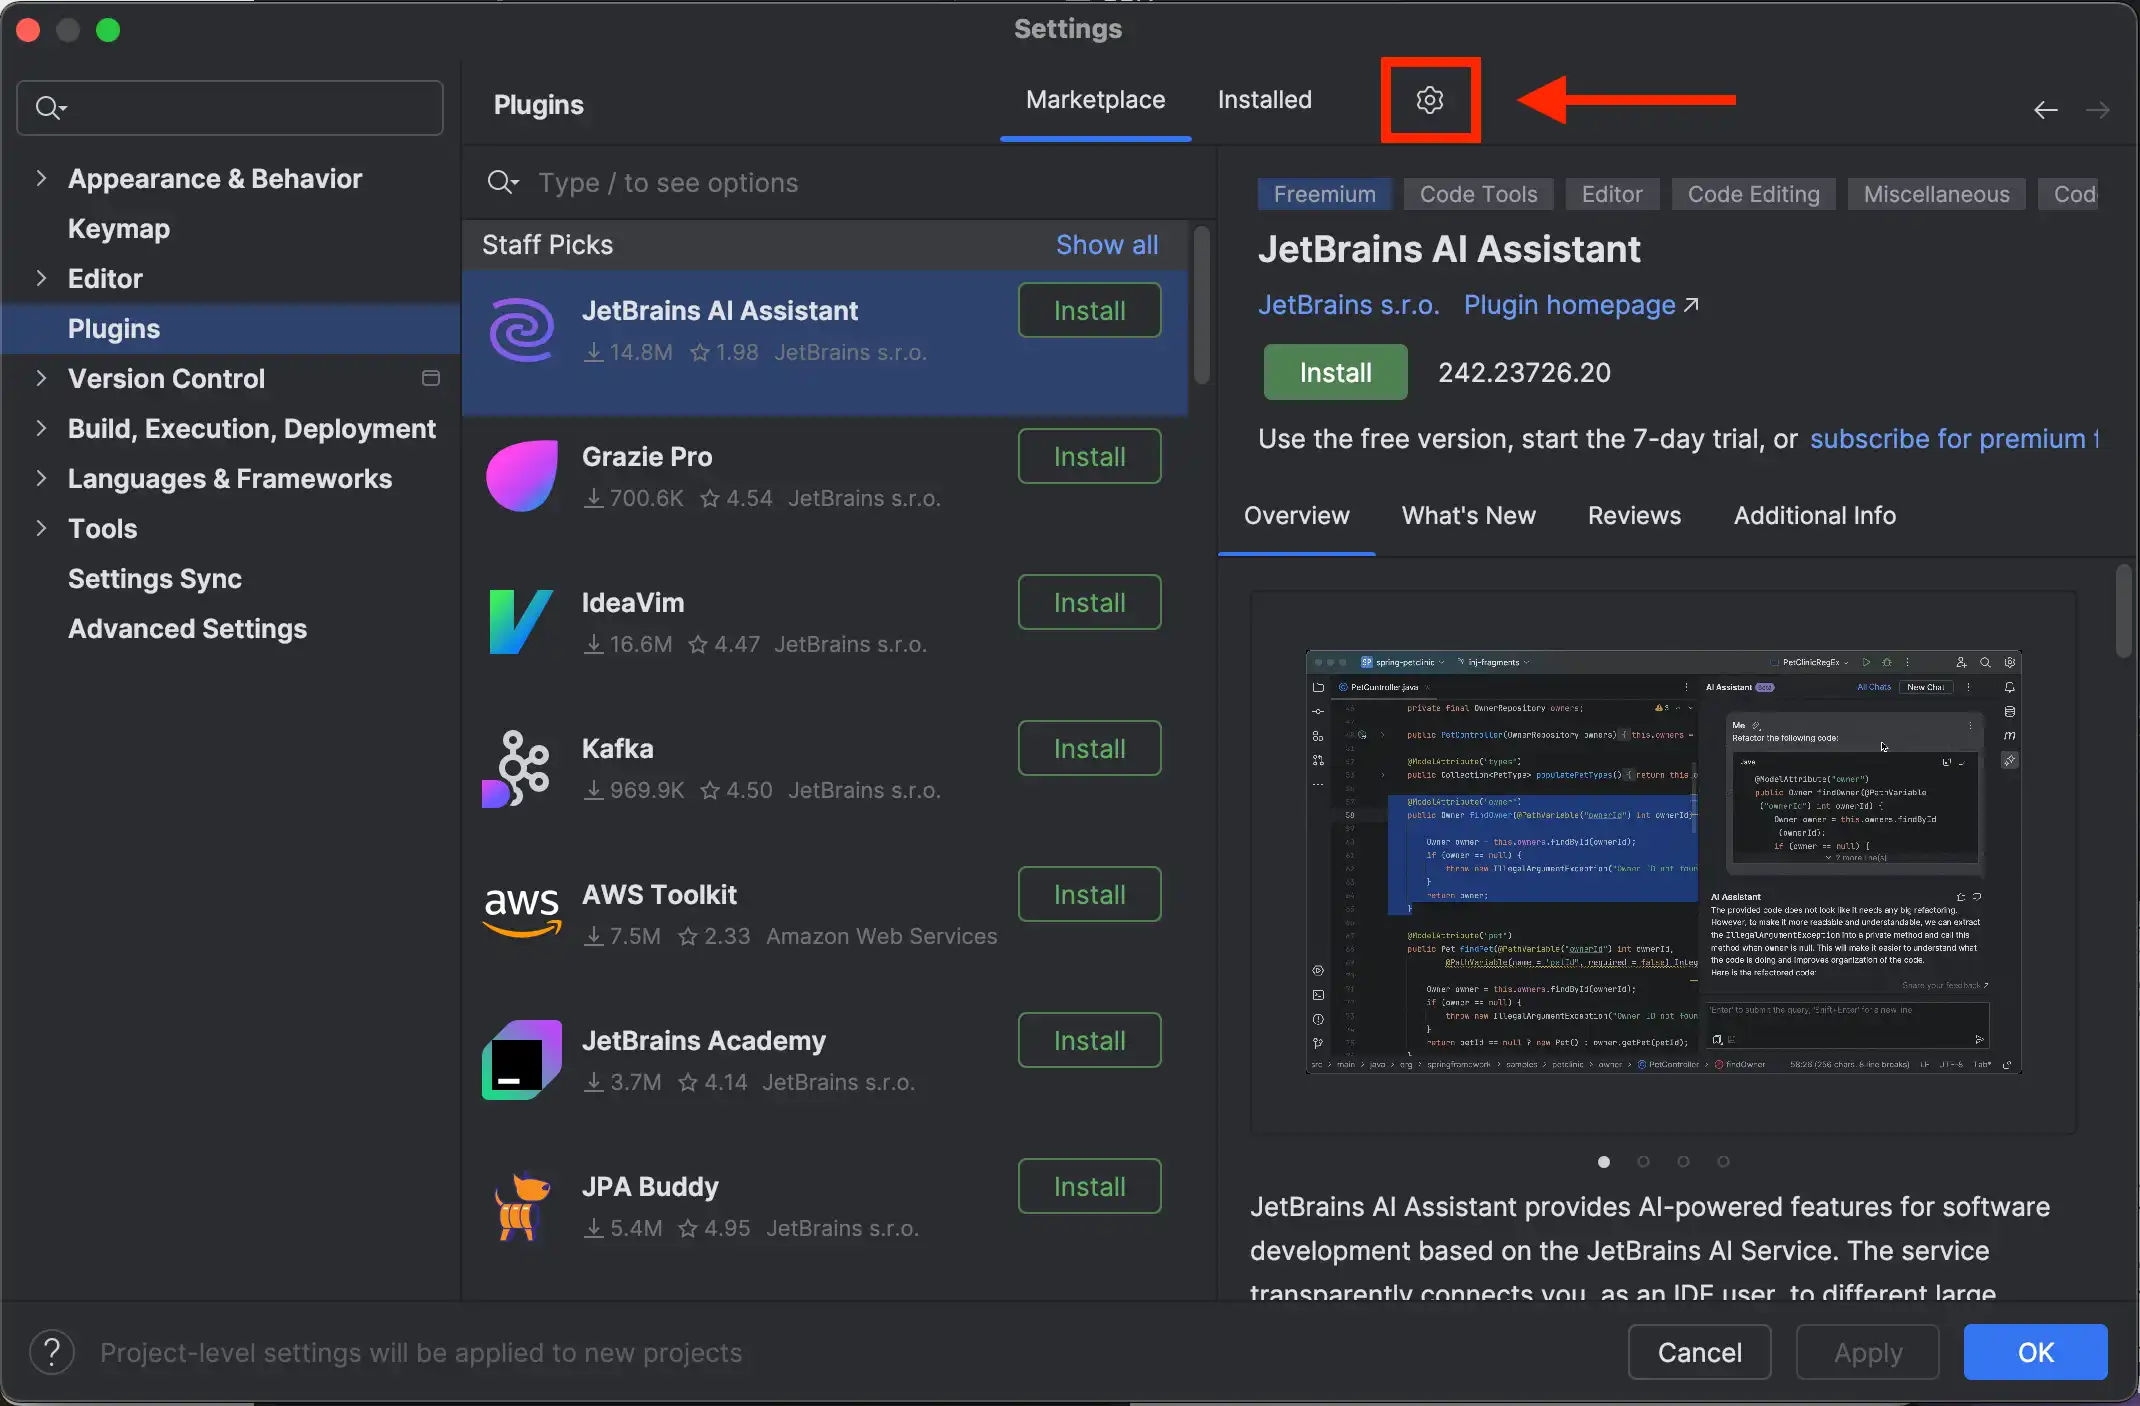The image size is (2140, 1406).
Task: Switch to the Installed plugins tab
Action: point(1265,100)
